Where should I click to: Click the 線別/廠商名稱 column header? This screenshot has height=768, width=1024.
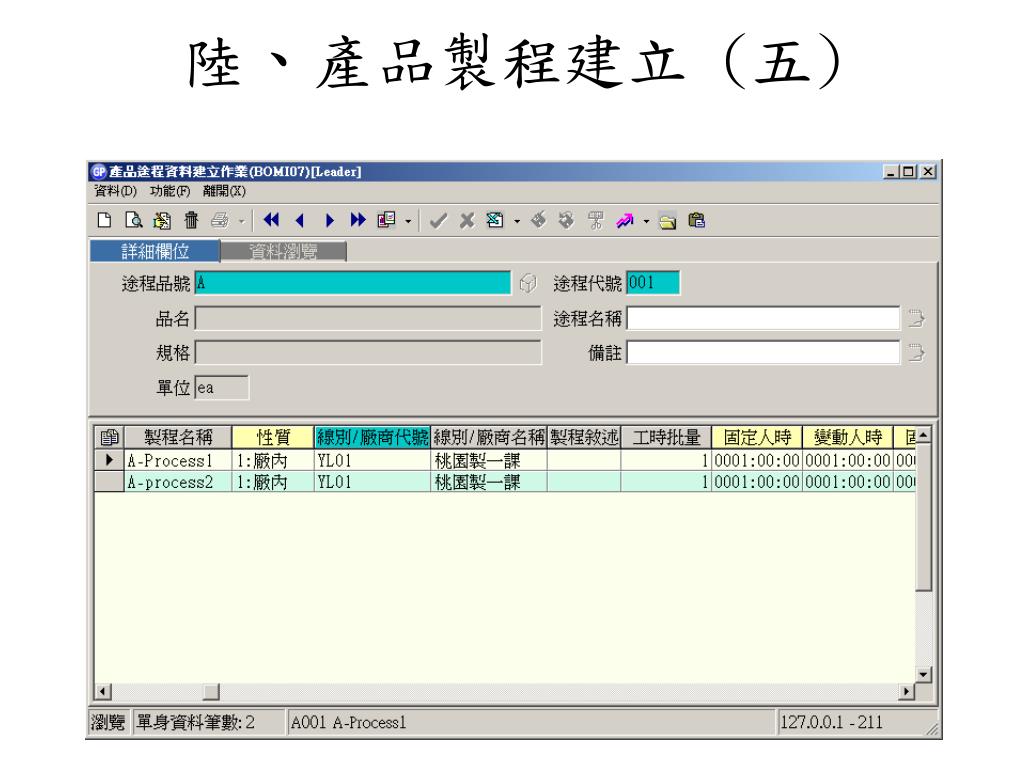[x=489, y=437]
